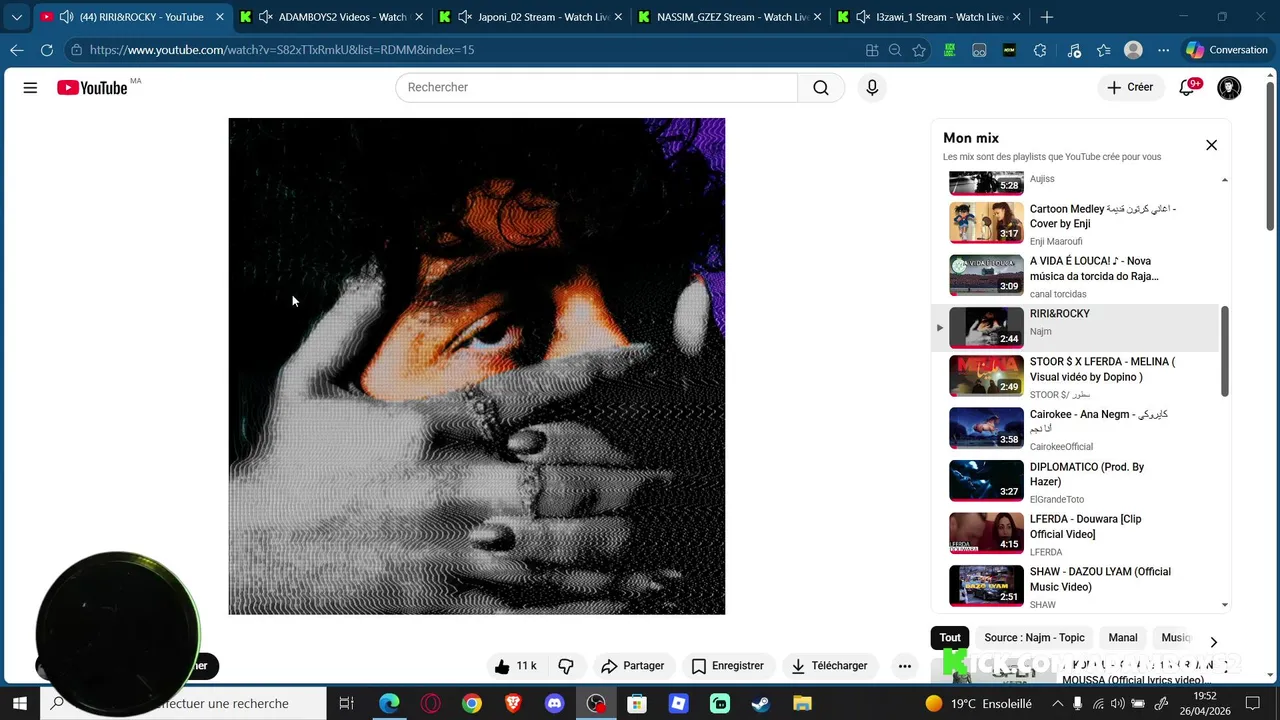This screenshot has width=1280, height=720.
Task: Go to the YouTube home logo
Action: (x=92, y=88)
